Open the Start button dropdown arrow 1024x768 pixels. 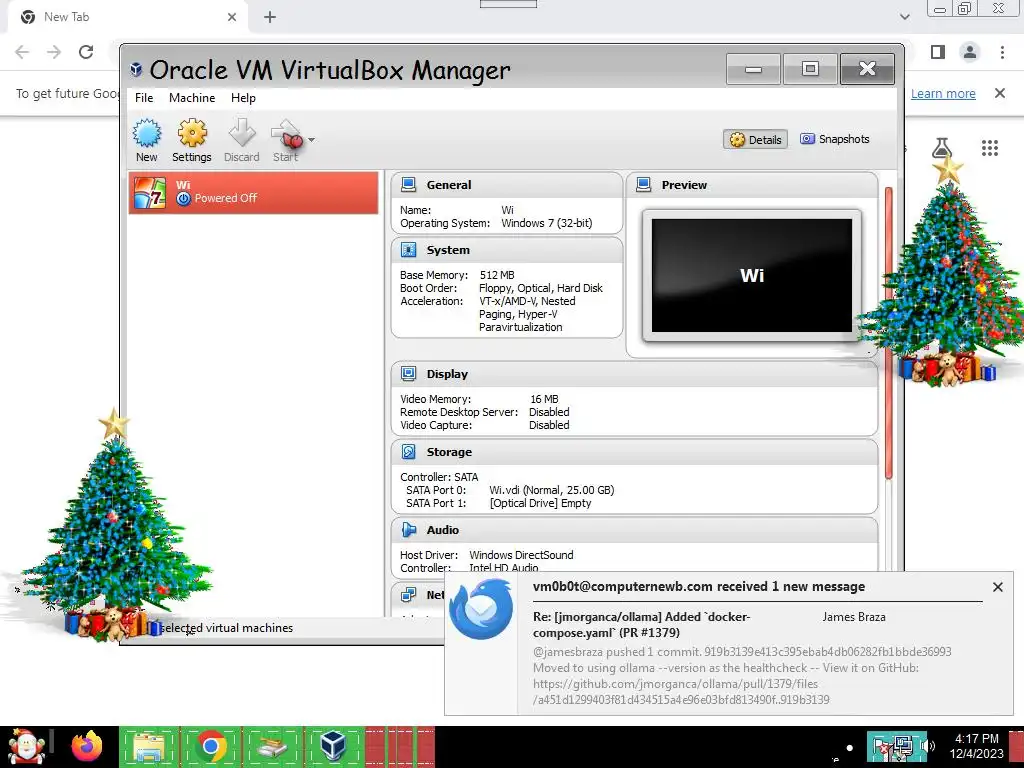(x=312, y=140)
